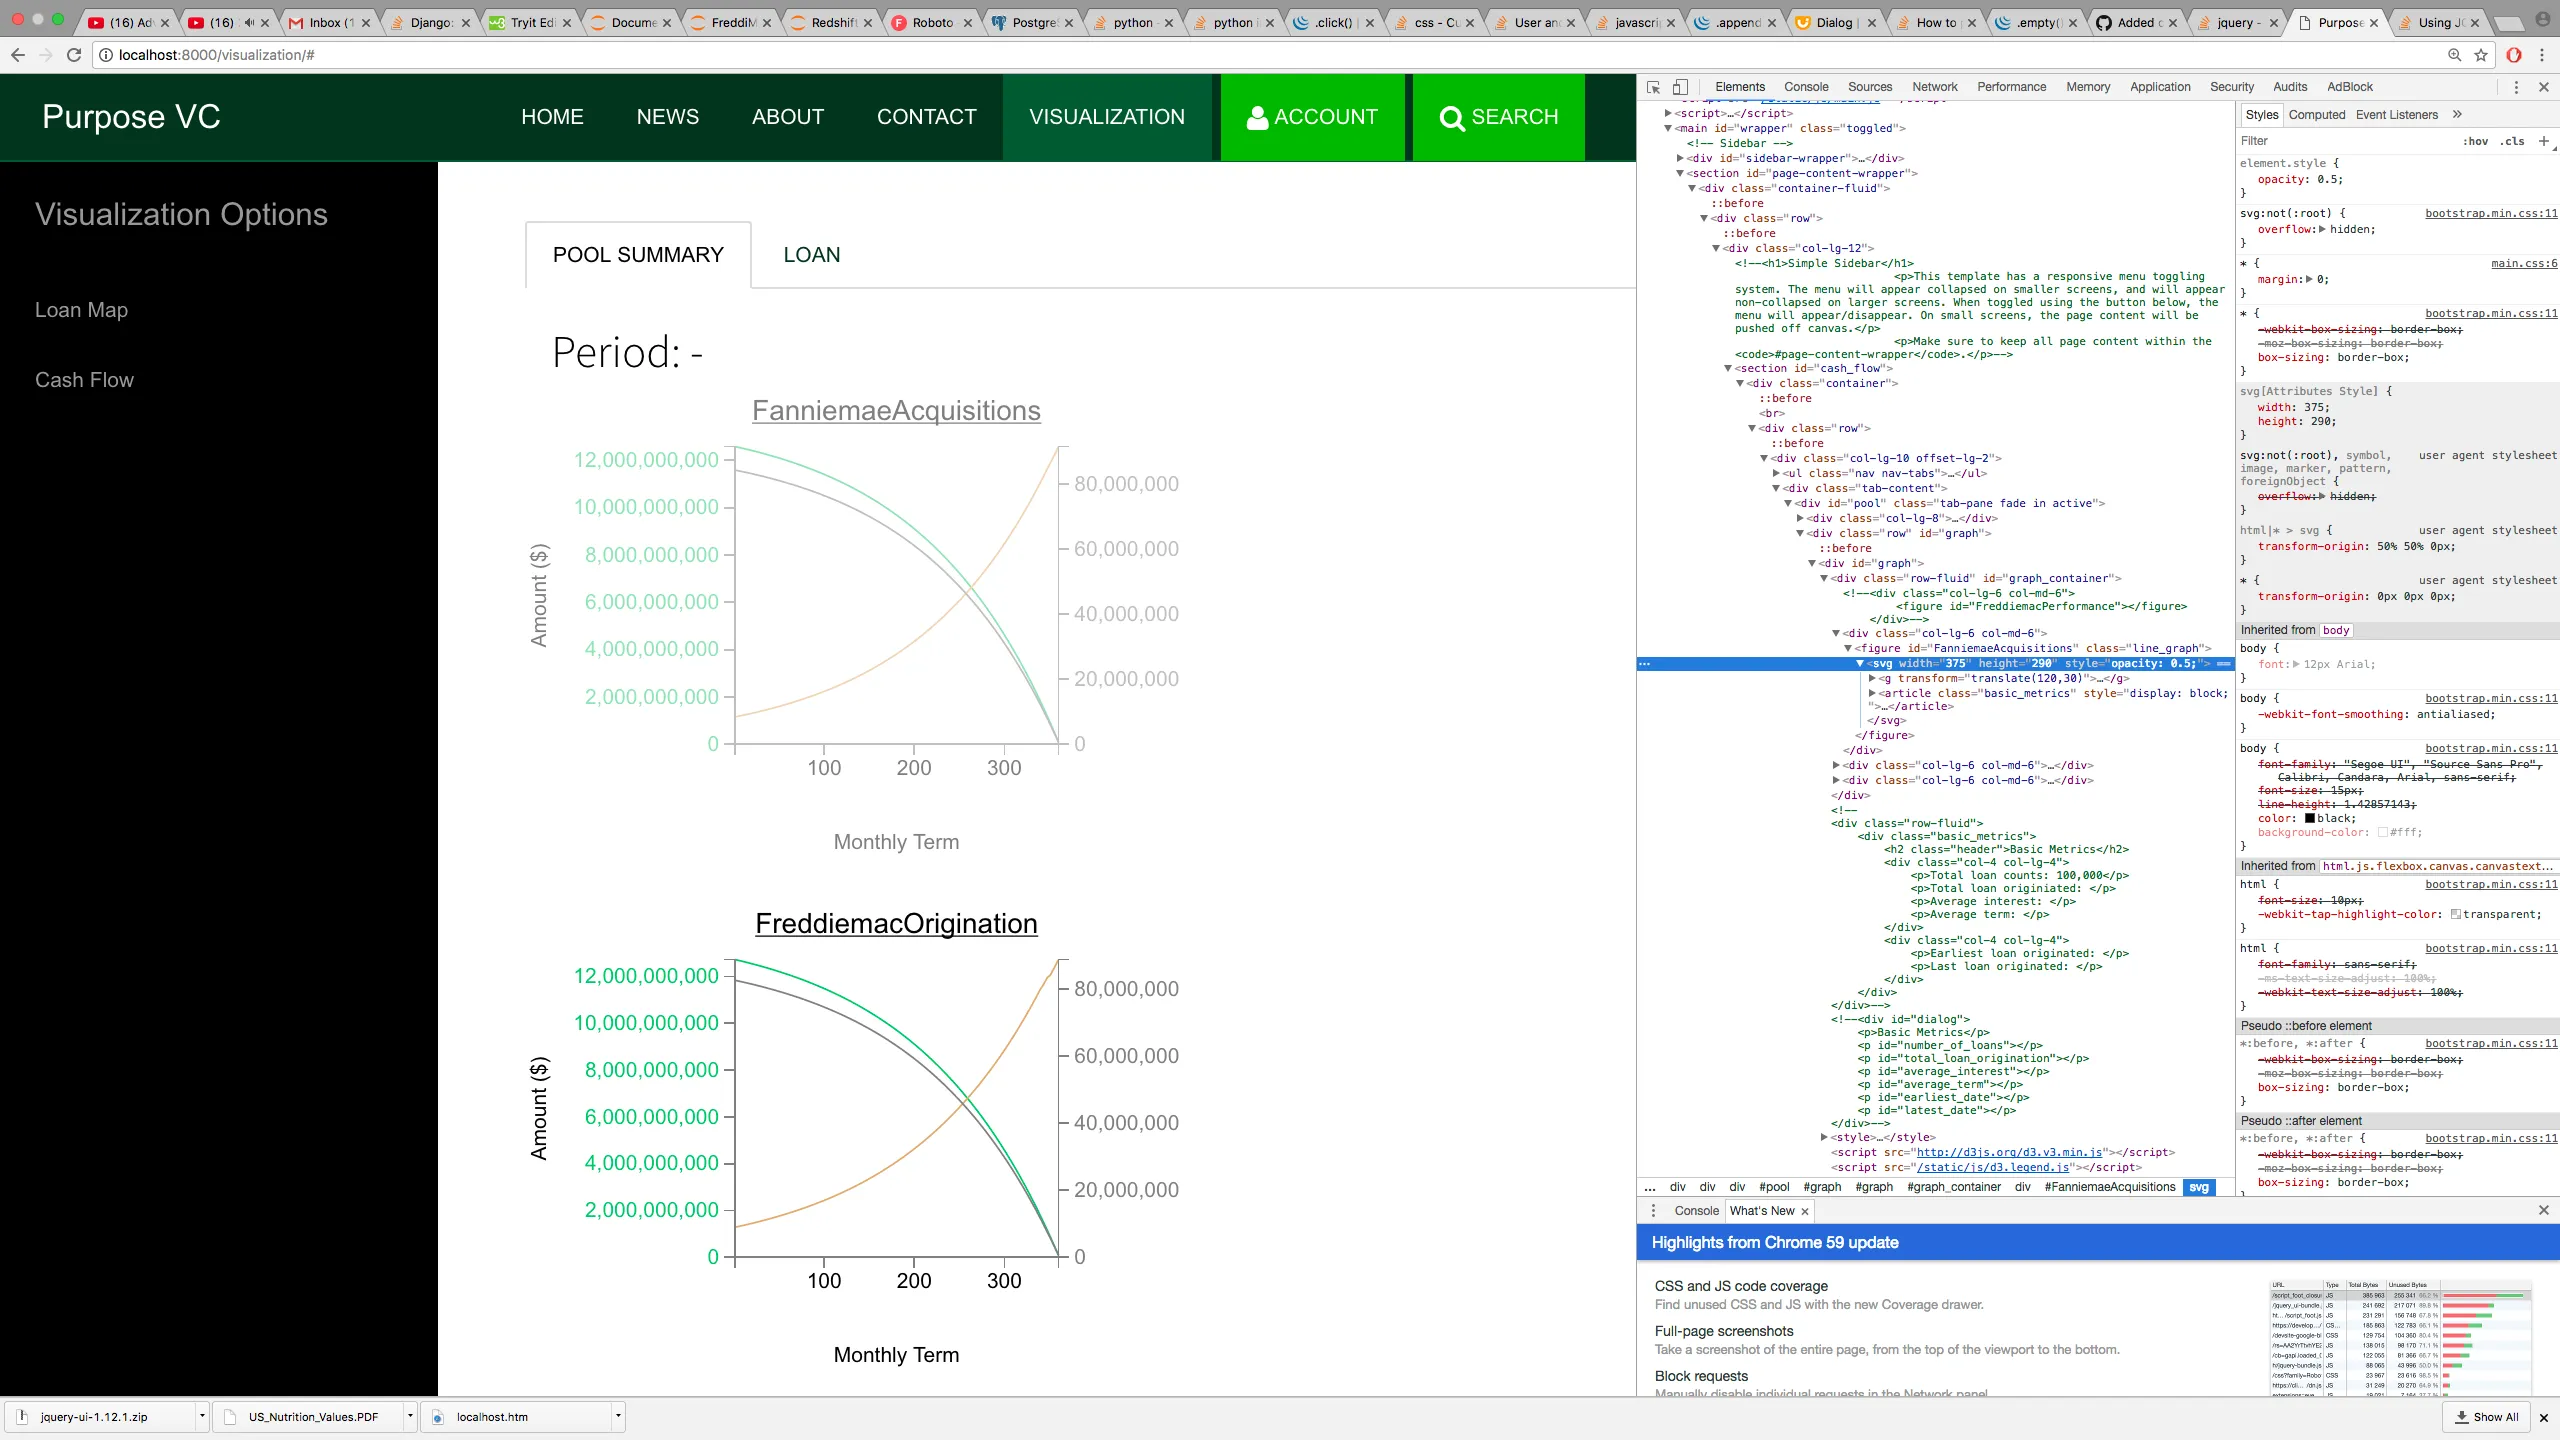Viewport: 2560px width, 1440px height.
Task: Collapse the main wrapper element node
Action: 1668,128
